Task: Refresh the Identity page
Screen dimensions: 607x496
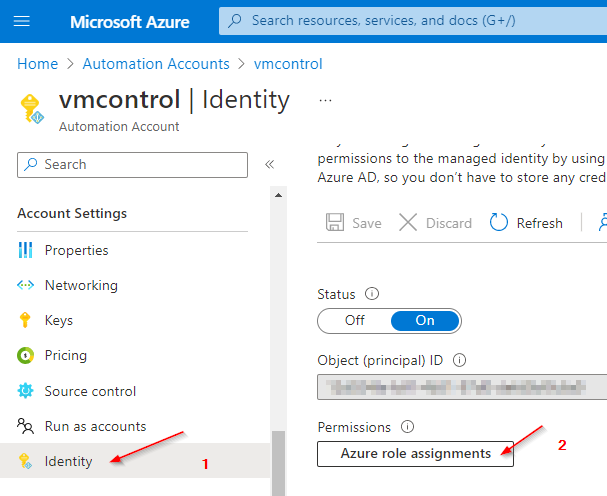Action: pos(526,223)
